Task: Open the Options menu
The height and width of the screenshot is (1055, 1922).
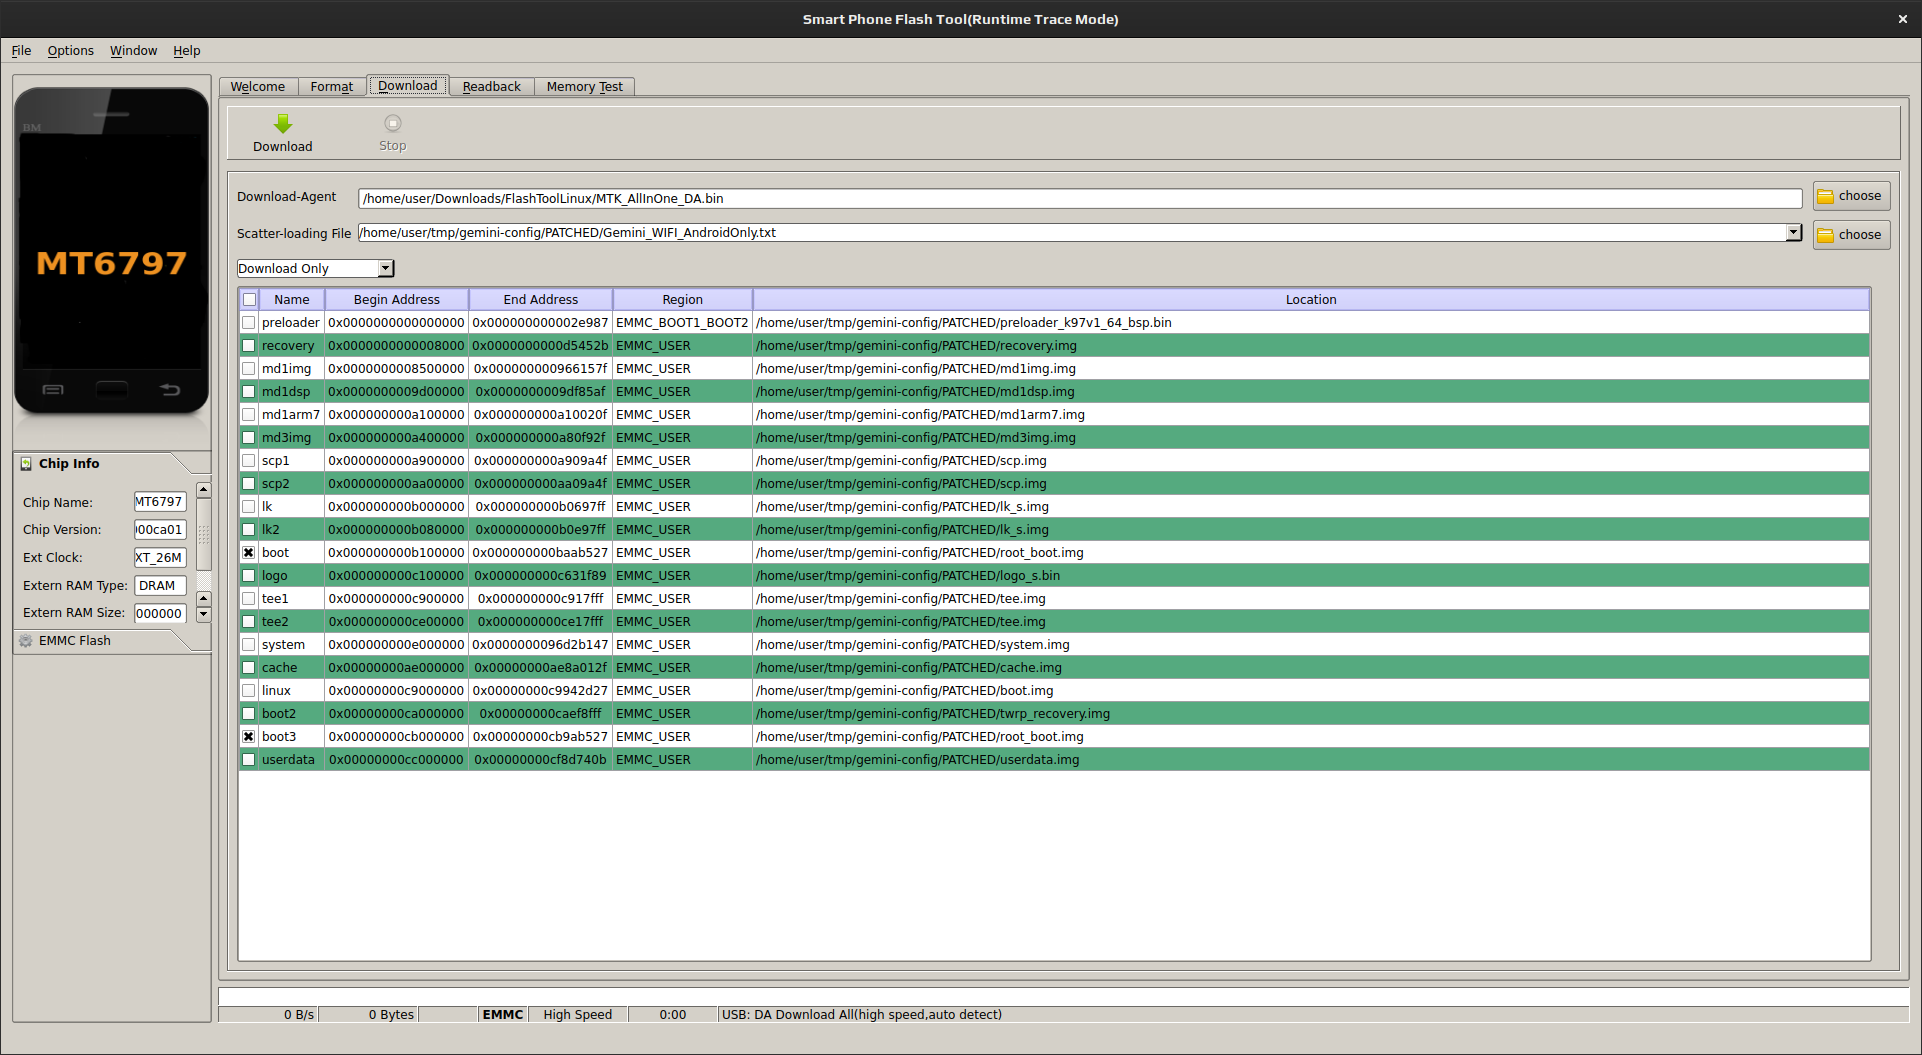Action: click(x=70, y=51)
